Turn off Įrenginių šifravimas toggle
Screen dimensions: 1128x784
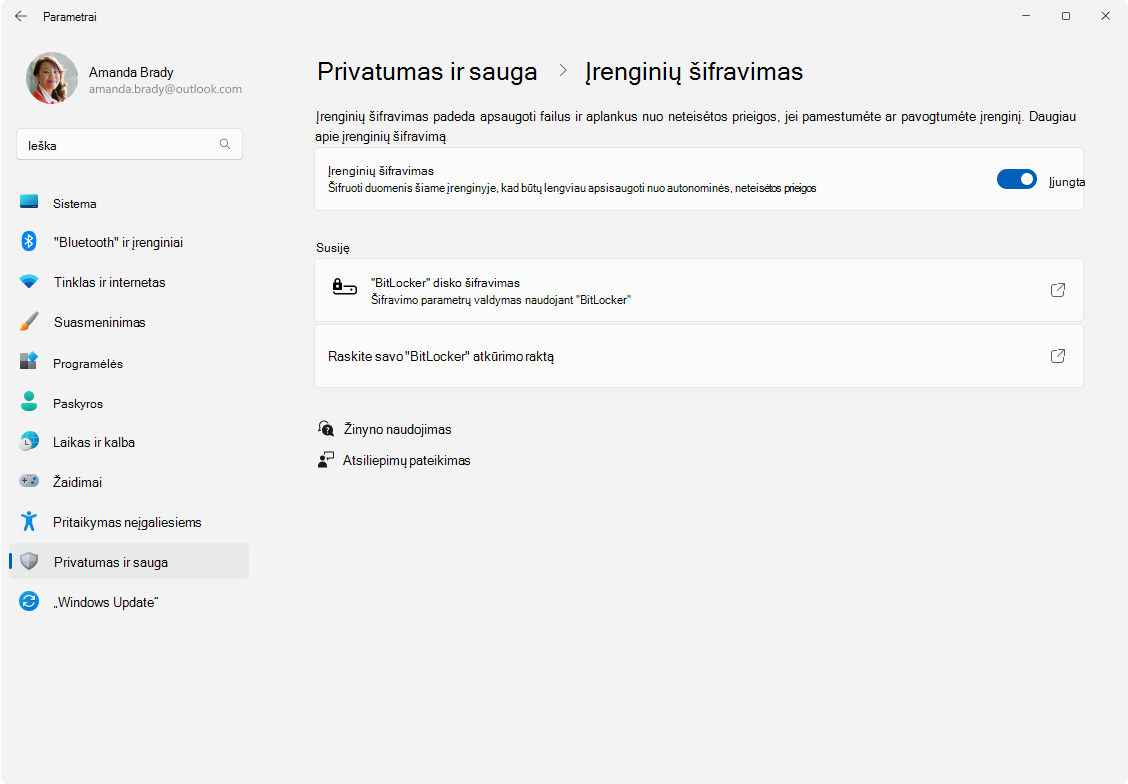point(1016,179)
